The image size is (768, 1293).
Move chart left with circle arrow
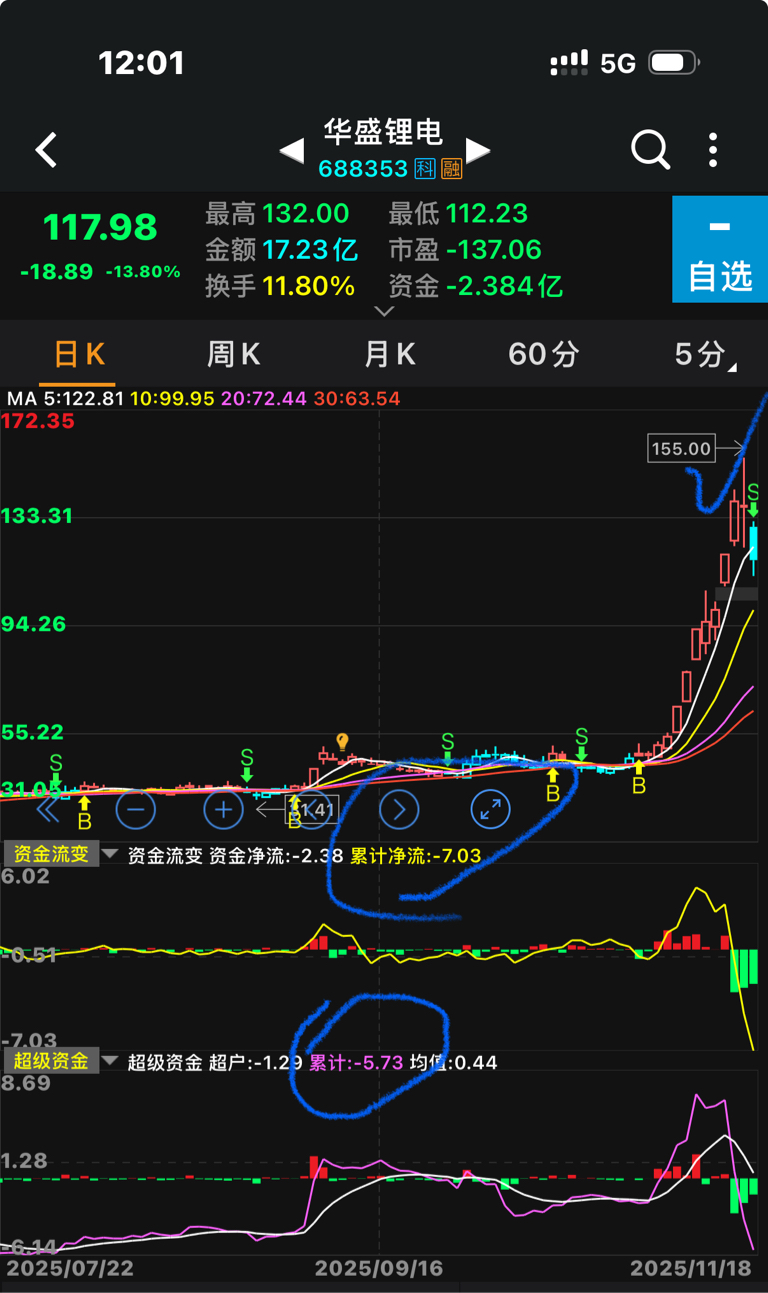point(311,809)
